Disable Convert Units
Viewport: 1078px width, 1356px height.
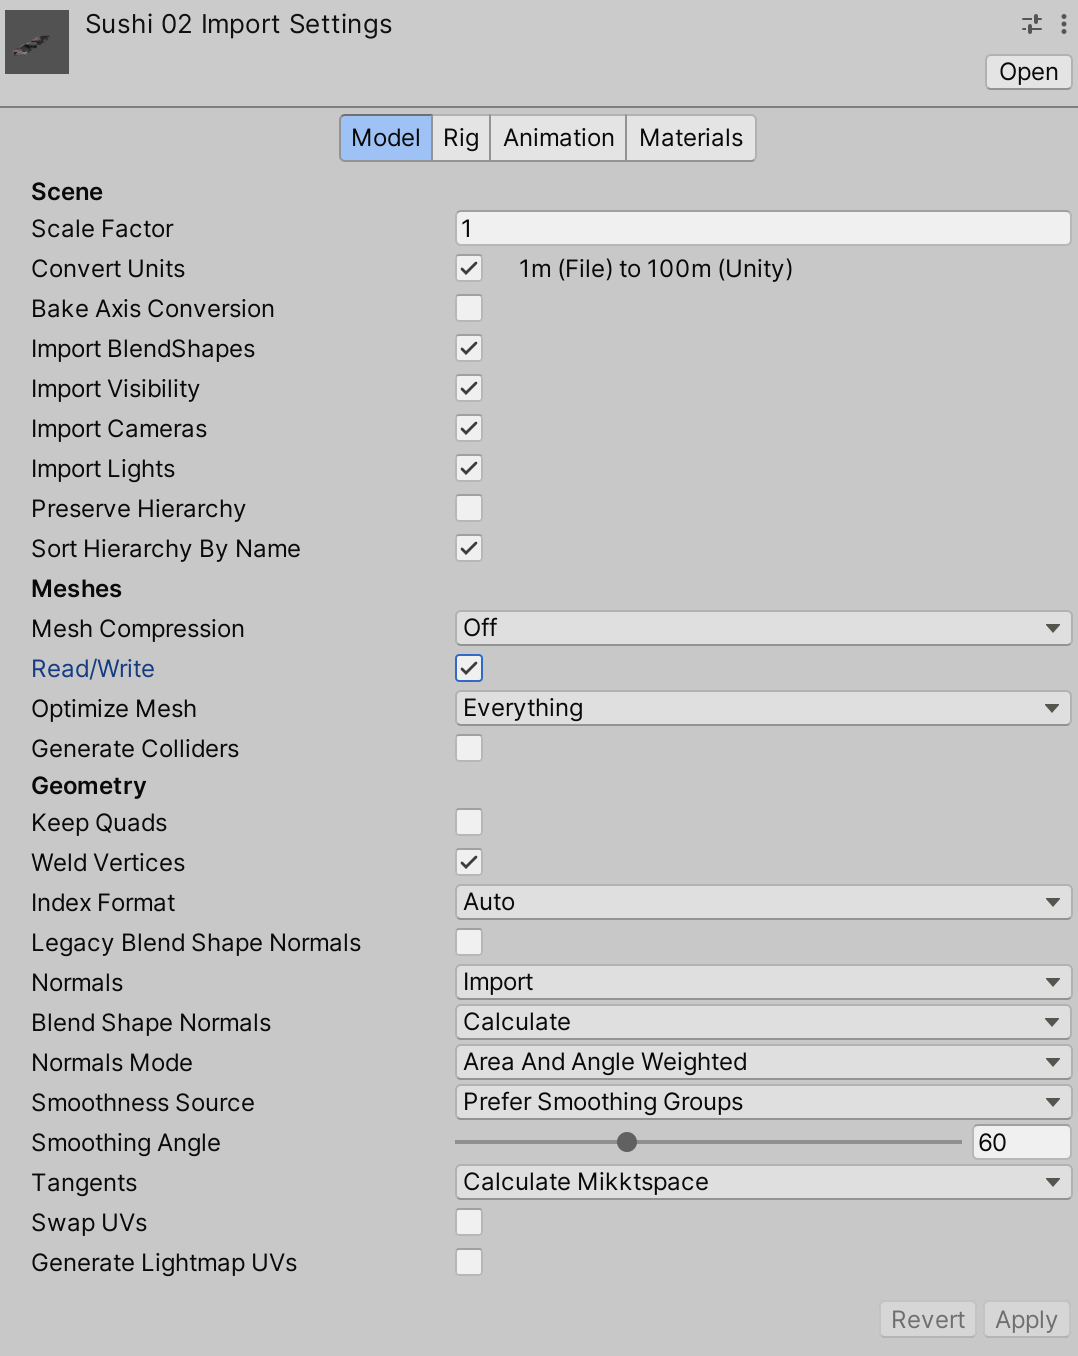pos(468,268)
